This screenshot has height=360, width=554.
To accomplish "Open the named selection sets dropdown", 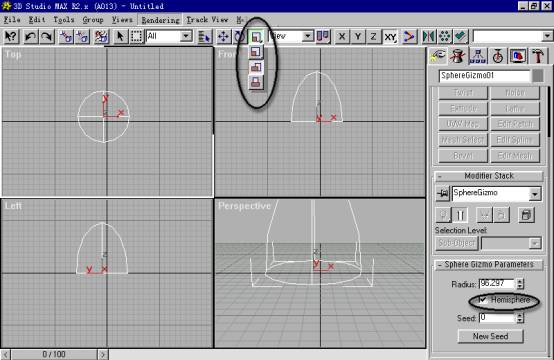I will (547, 36).
